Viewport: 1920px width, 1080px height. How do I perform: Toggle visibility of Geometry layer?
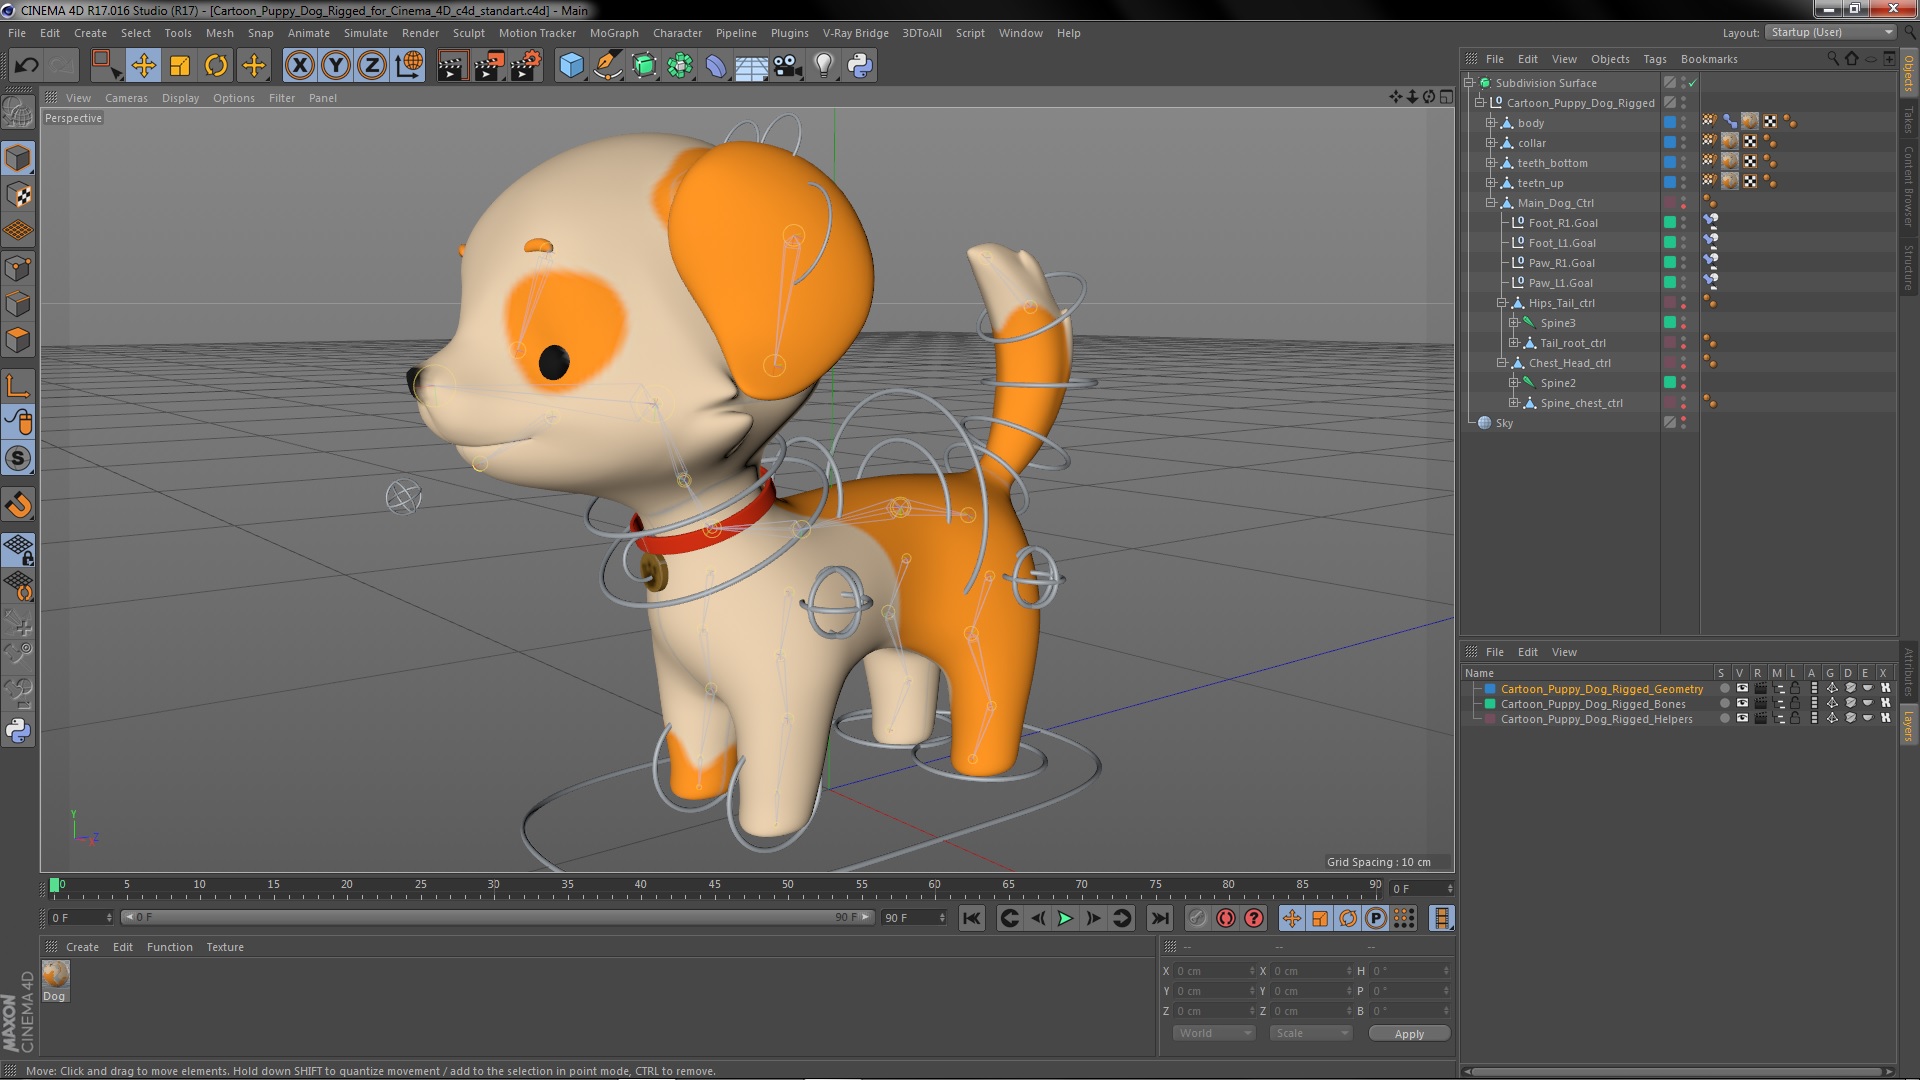coord(1742,689)
